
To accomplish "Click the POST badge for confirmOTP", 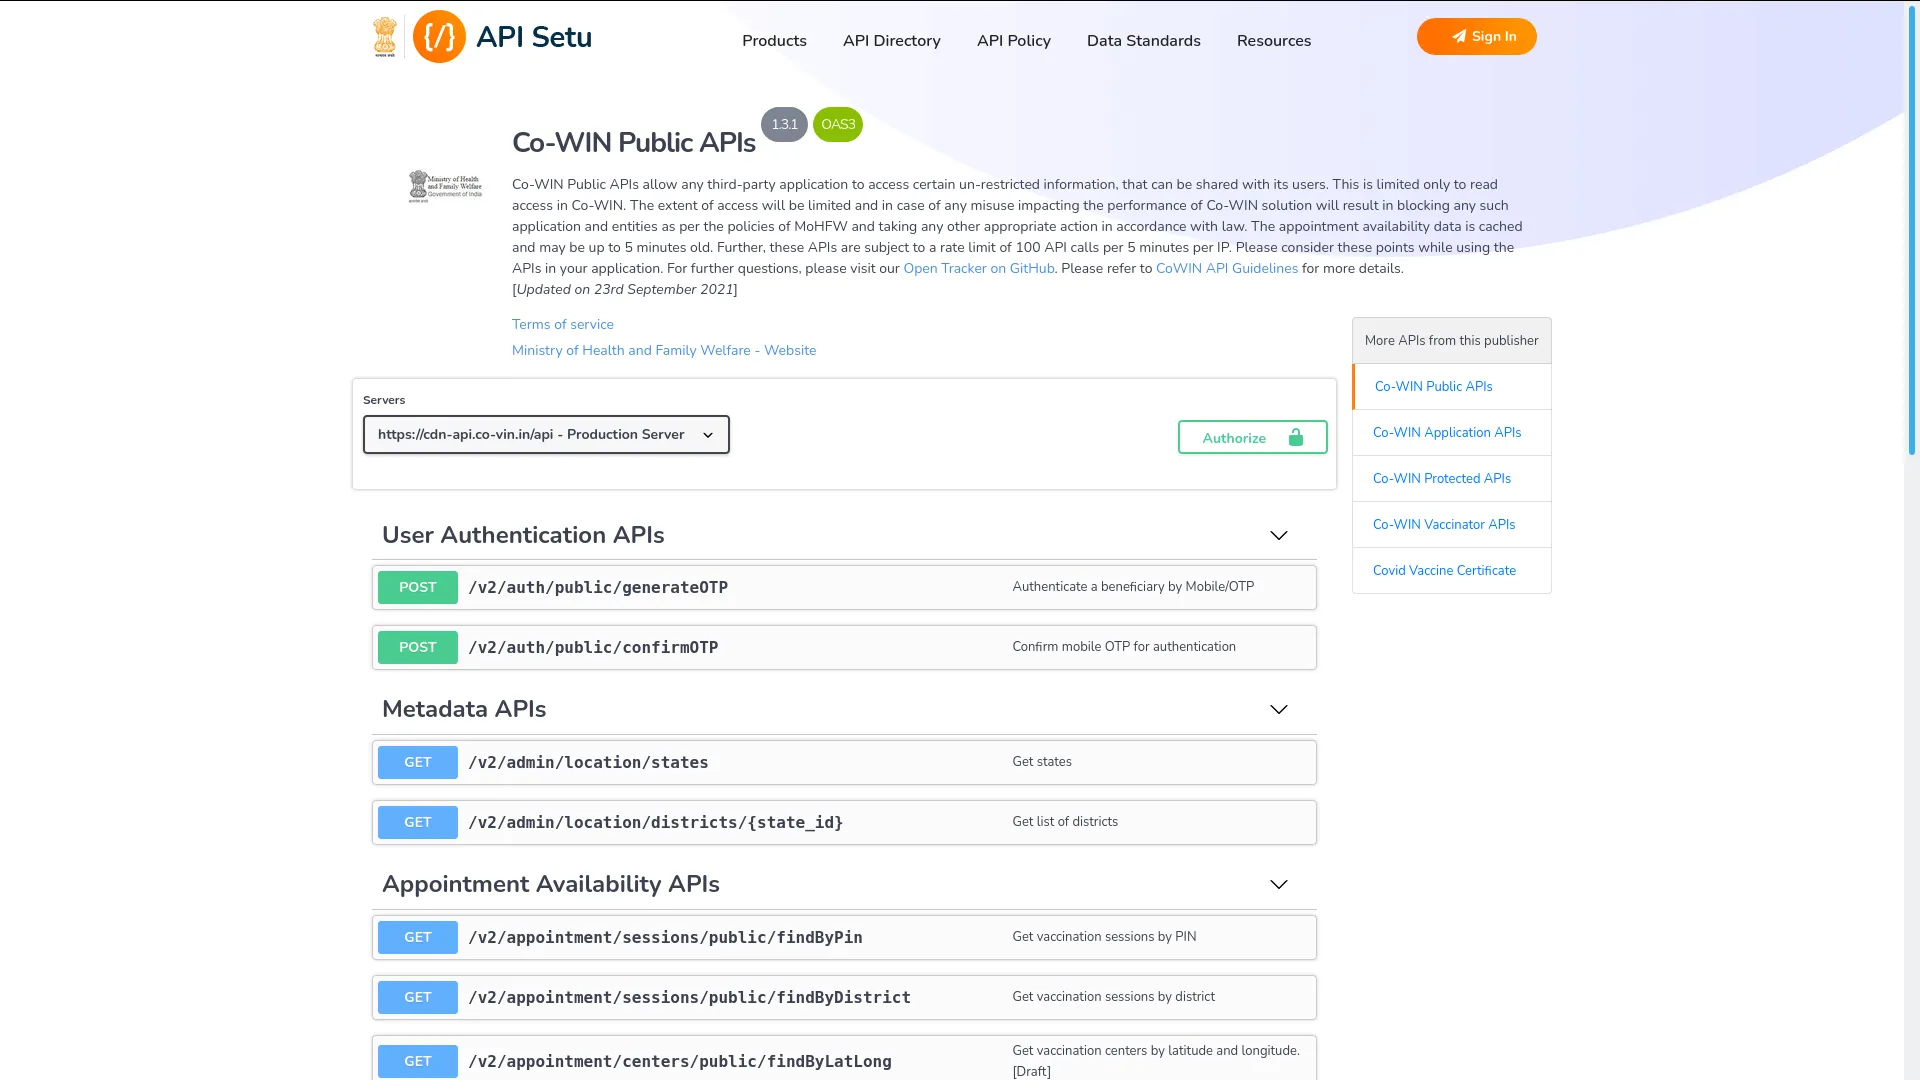I will [418, 648].
